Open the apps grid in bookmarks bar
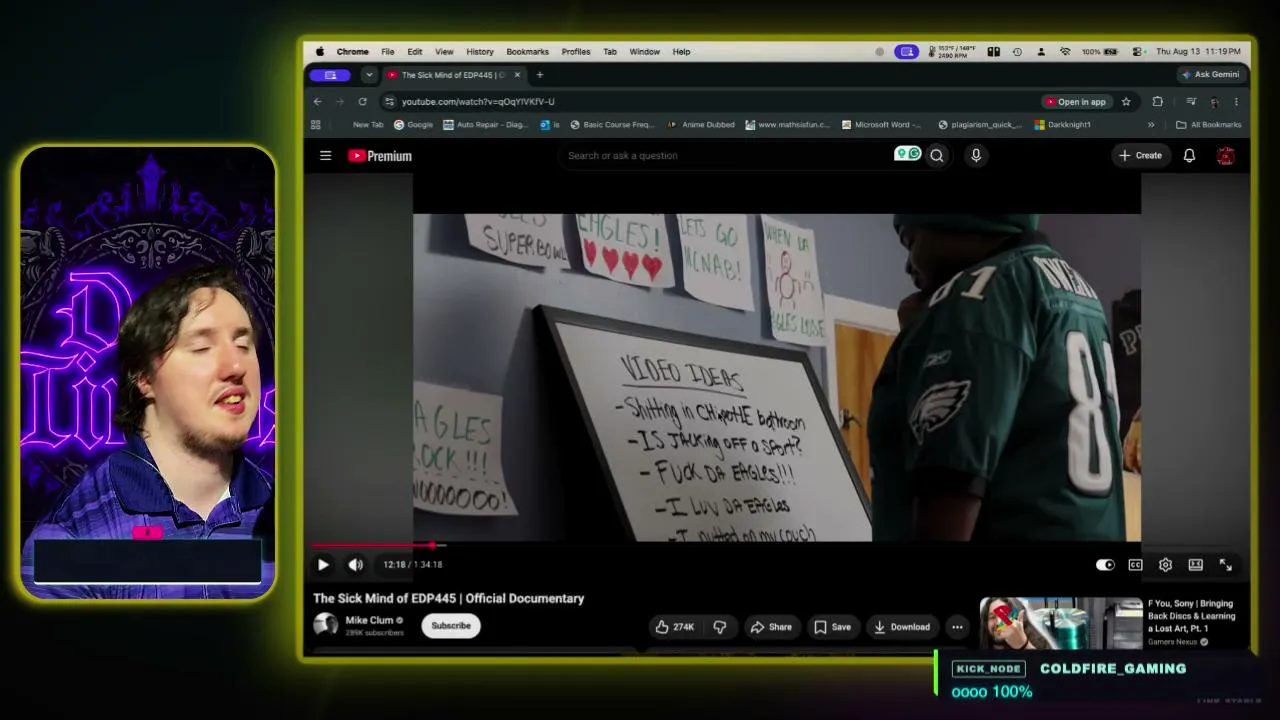1280x720 pixels. (316, 125)
